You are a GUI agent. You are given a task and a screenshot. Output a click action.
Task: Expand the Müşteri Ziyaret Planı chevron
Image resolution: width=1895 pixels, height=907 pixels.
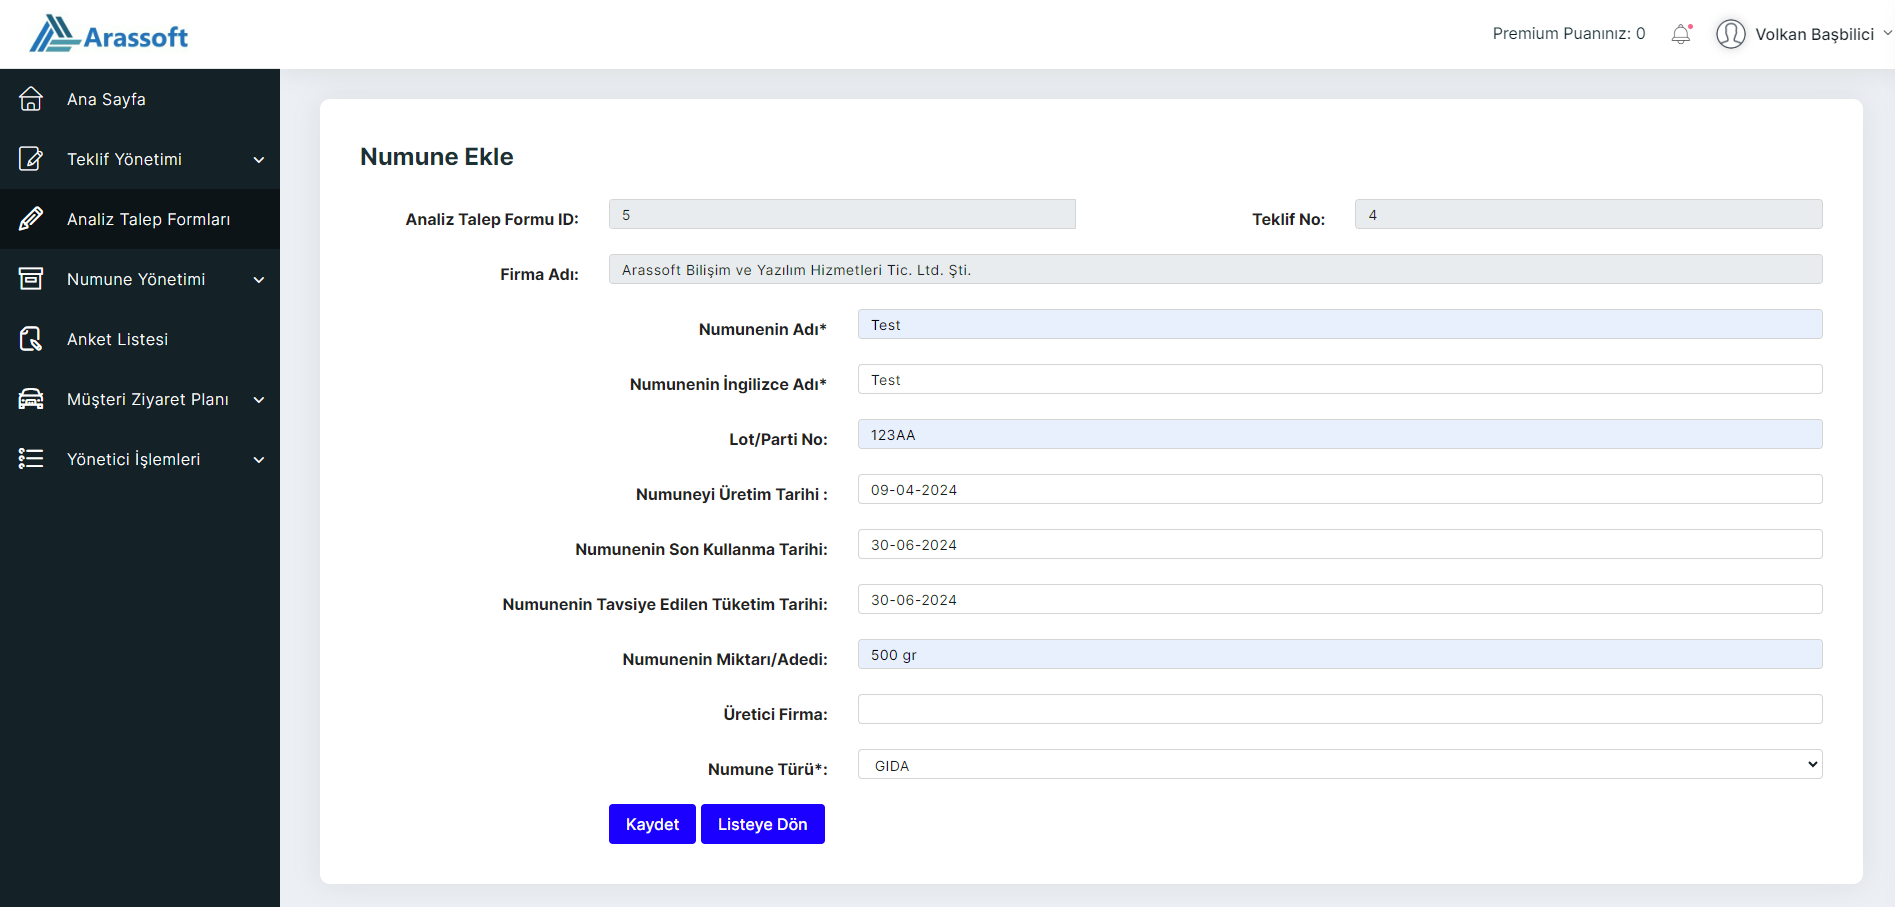(259, 400)
